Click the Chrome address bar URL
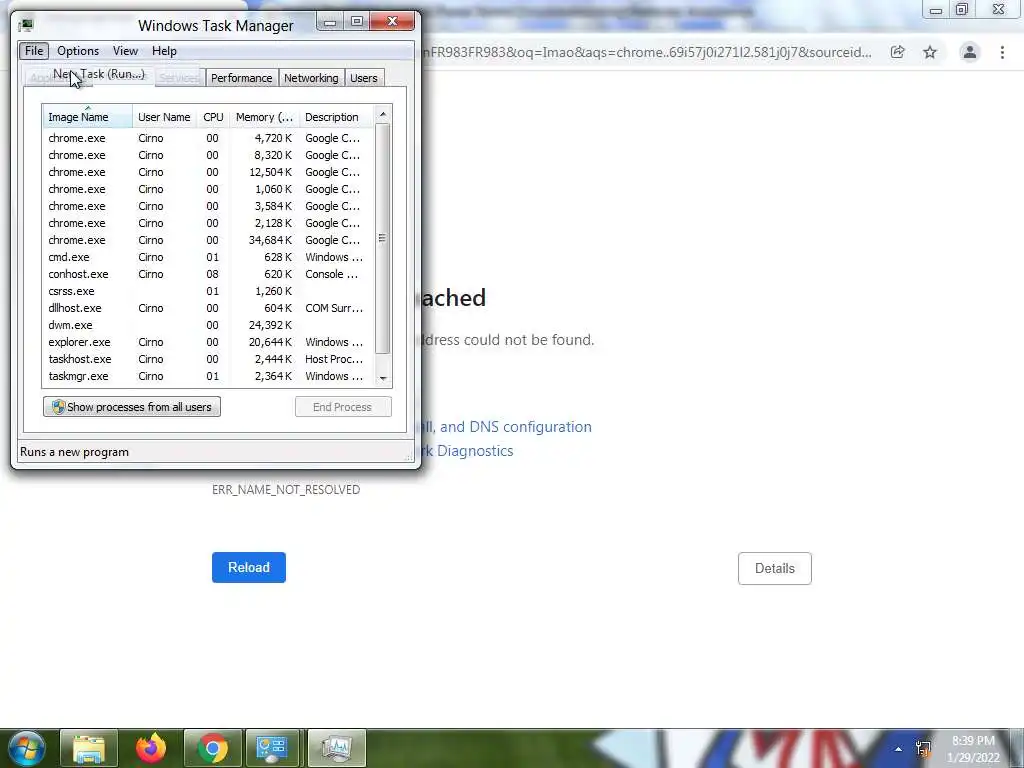The image size is (1024, 768). pos(647,52)
